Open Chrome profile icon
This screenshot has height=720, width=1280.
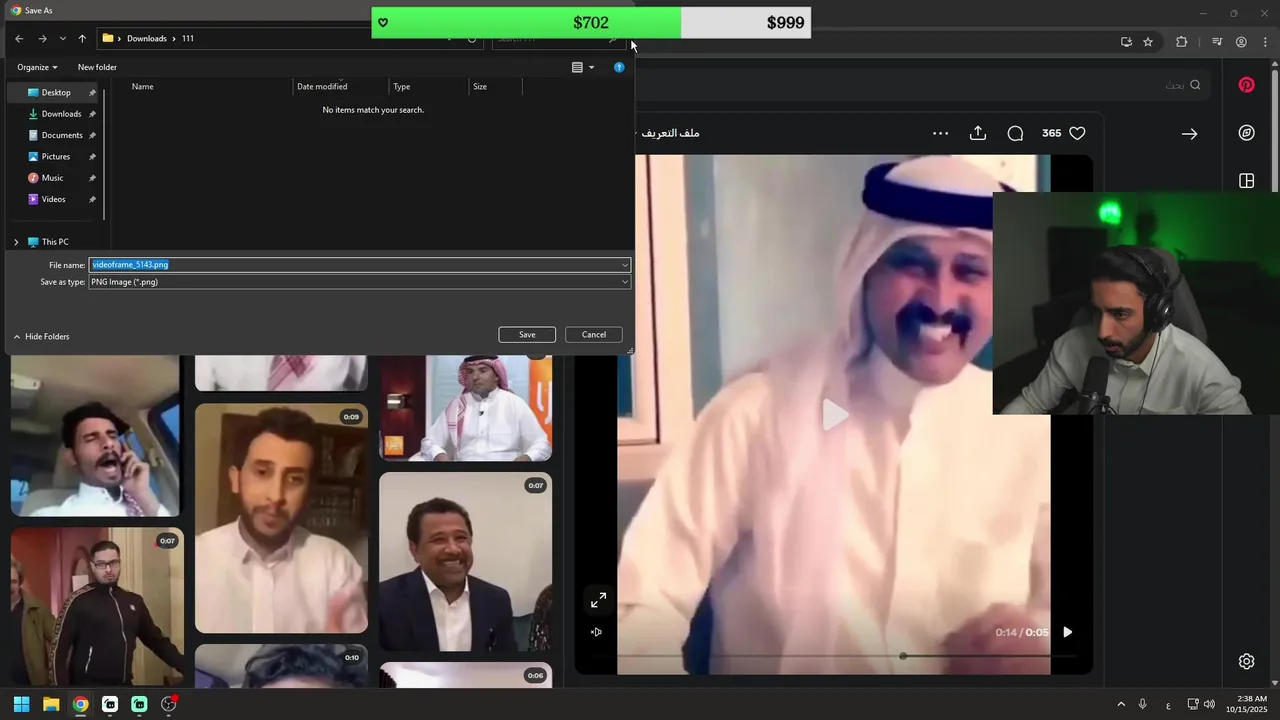[1241, 42]
